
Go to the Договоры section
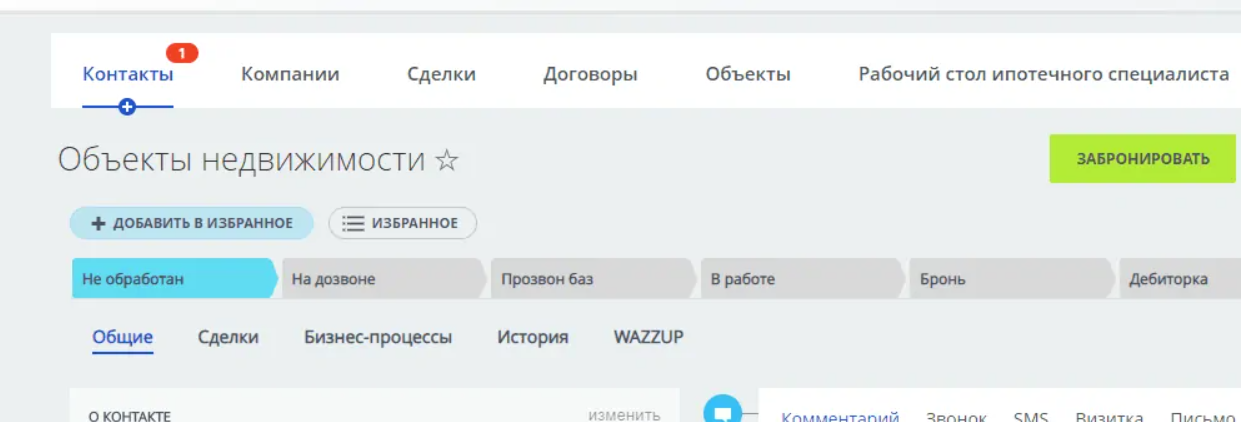tap(590, 74)
